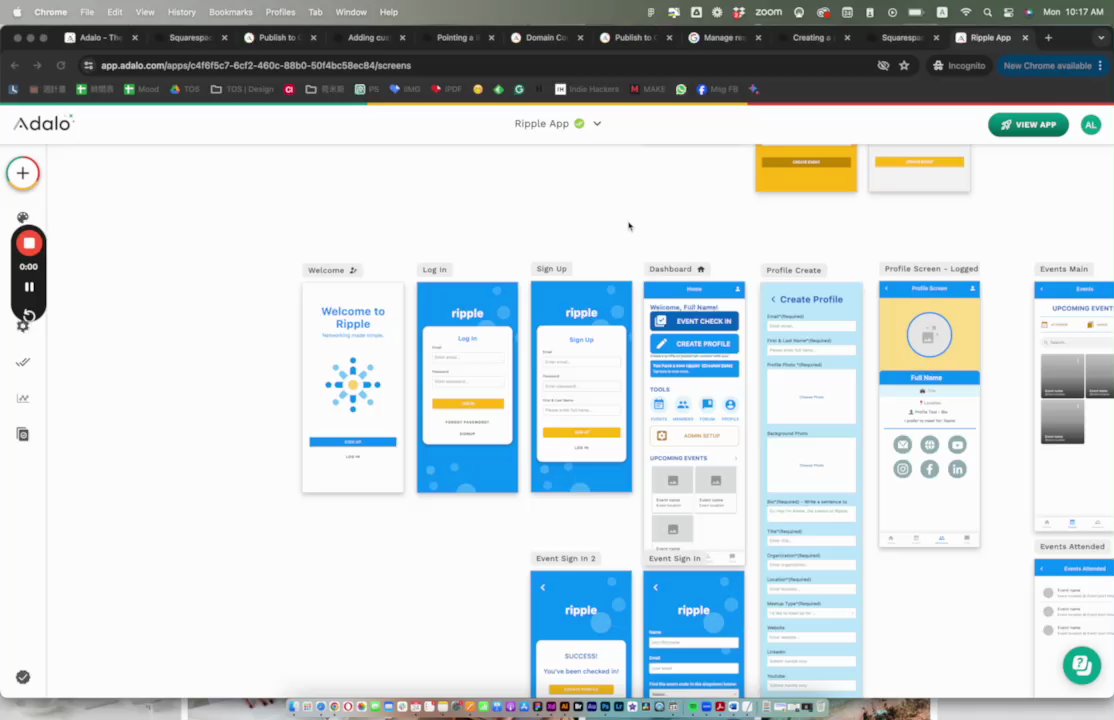Click the Email field on Log In screen

point(467,358)
